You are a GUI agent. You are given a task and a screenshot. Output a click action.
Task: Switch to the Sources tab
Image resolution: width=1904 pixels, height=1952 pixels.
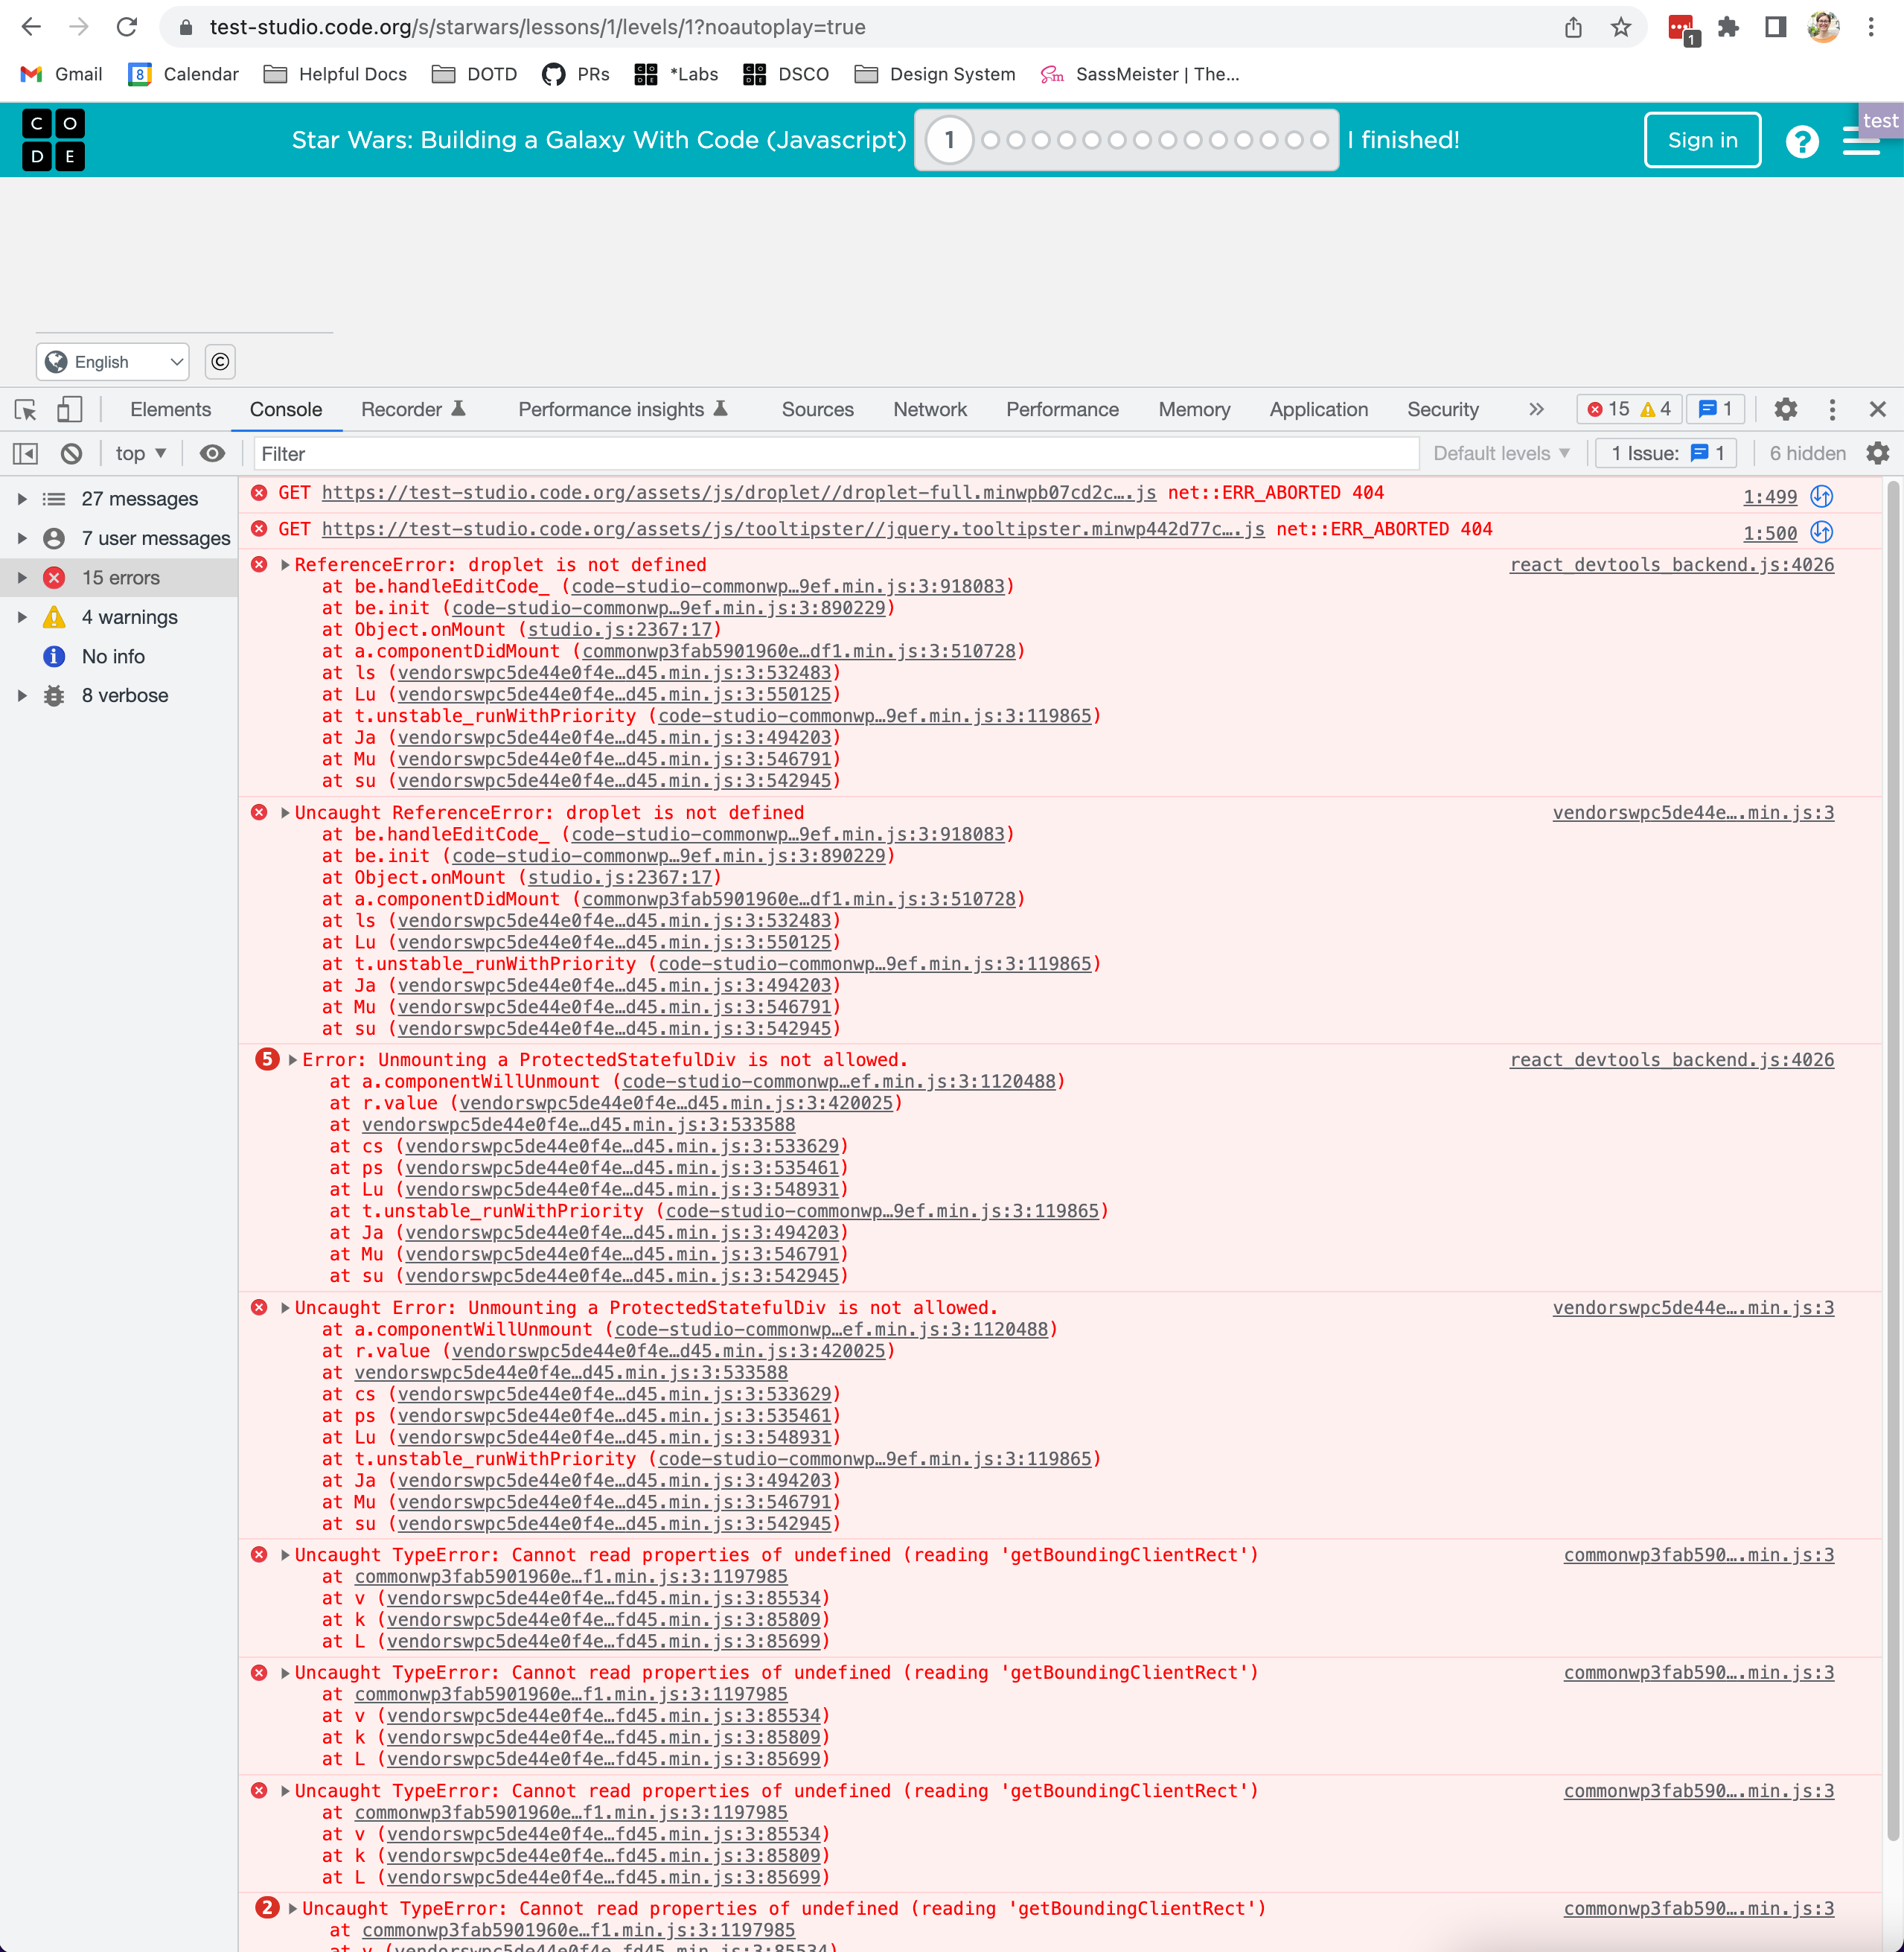(817, 409)
